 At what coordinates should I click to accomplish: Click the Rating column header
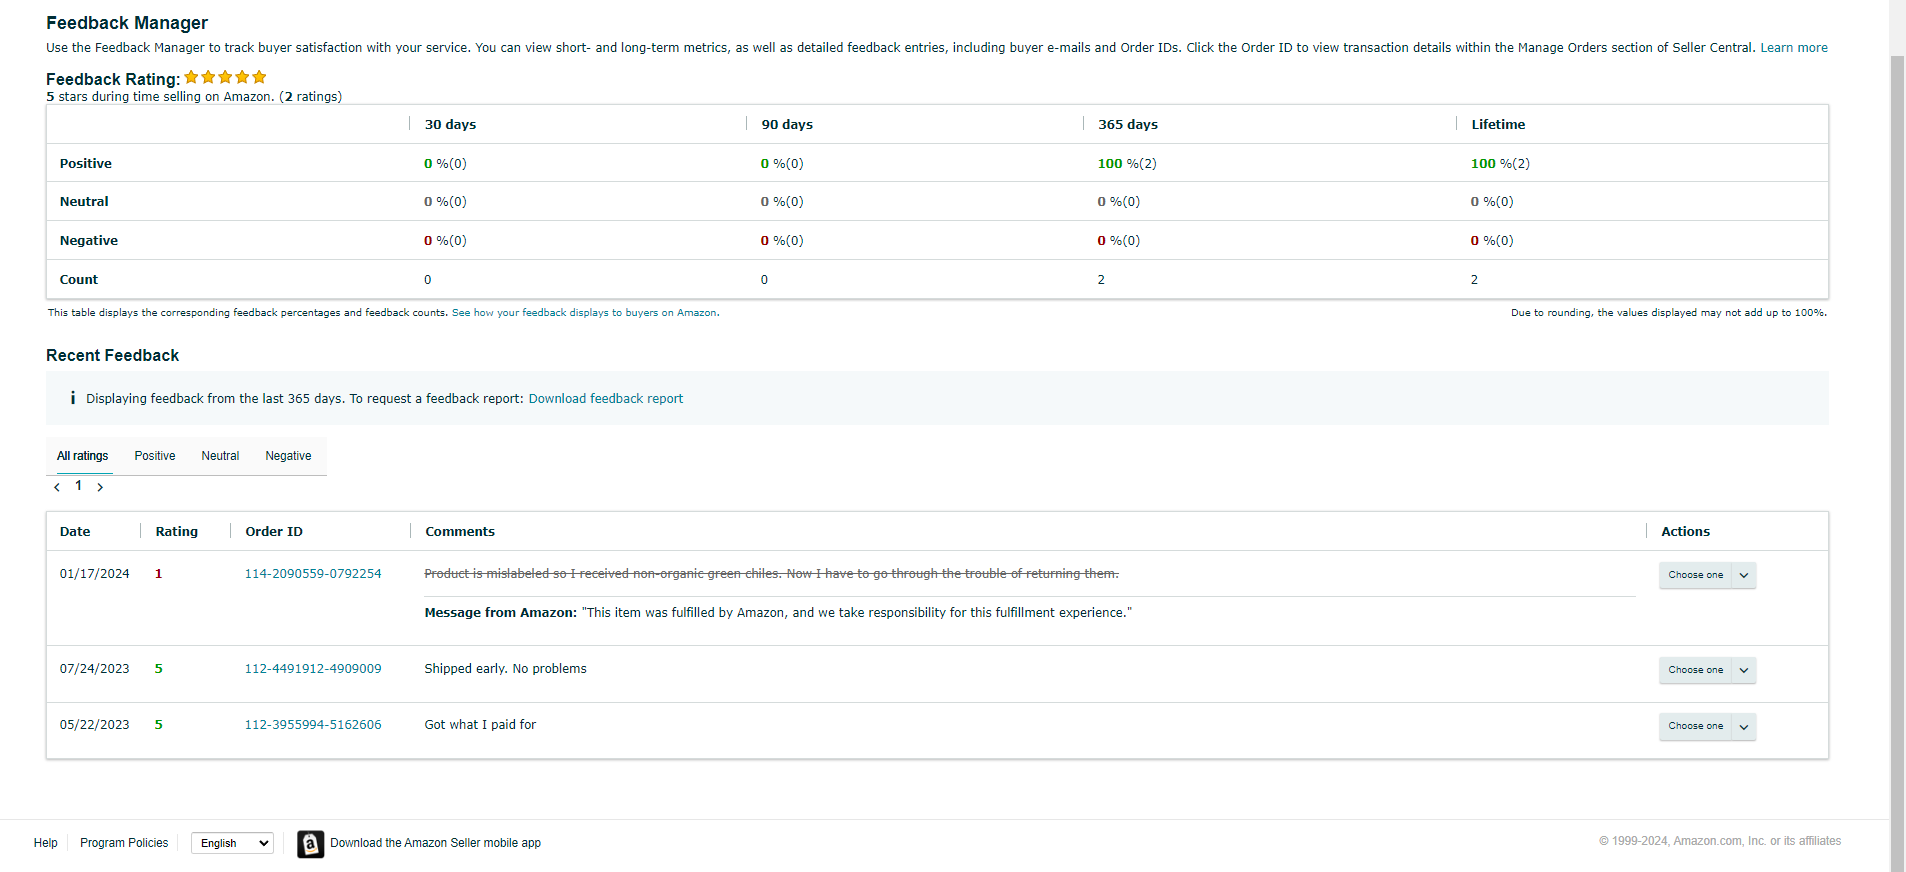(177, 532)
